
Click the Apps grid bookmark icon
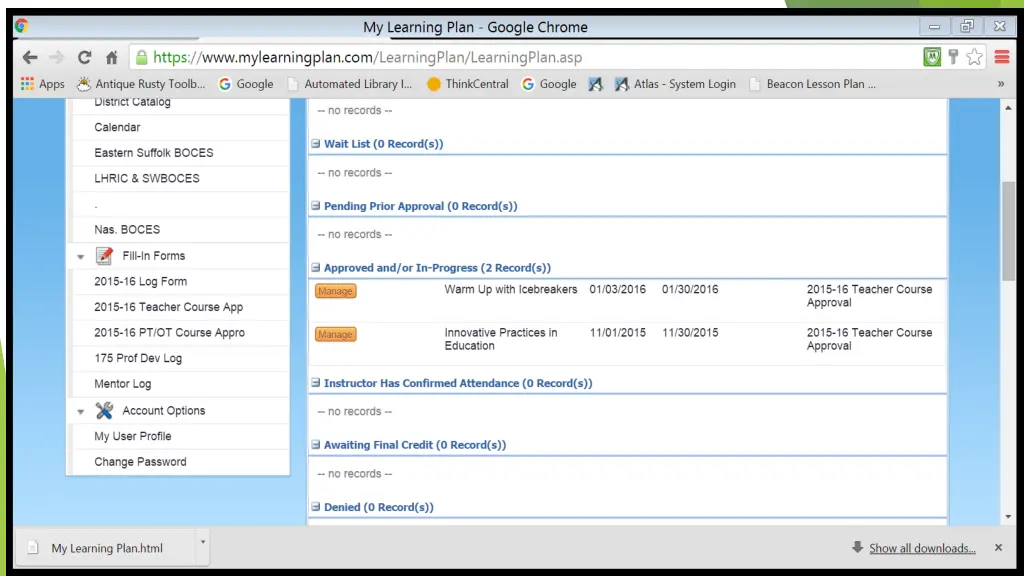pos(28,85)
